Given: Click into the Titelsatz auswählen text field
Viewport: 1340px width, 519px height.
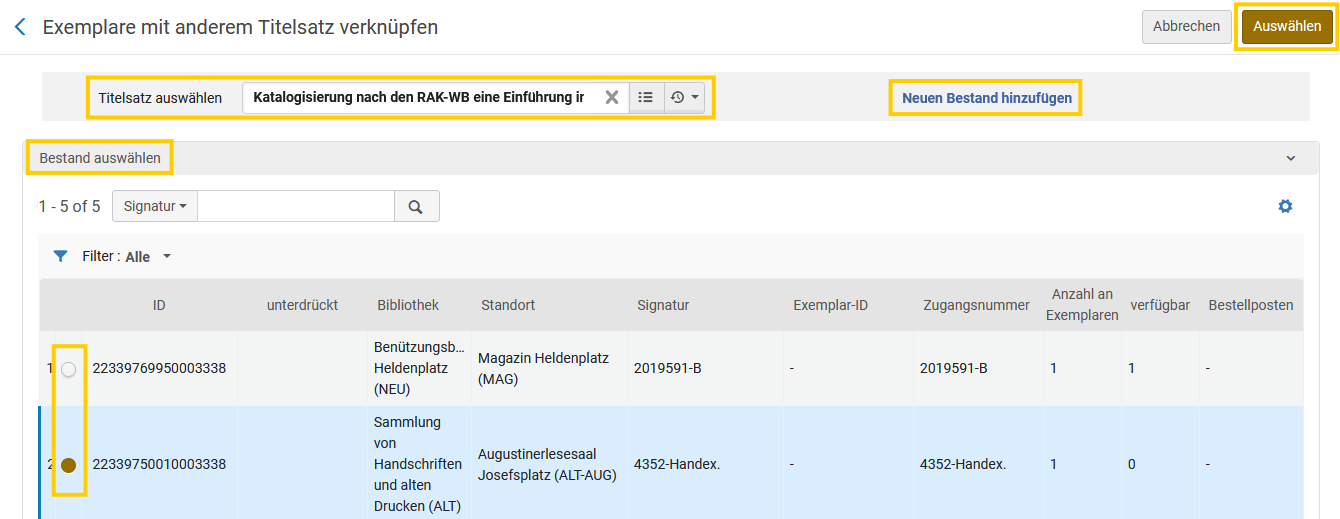Looking at the screenshot, I should (x=420, y=97).
